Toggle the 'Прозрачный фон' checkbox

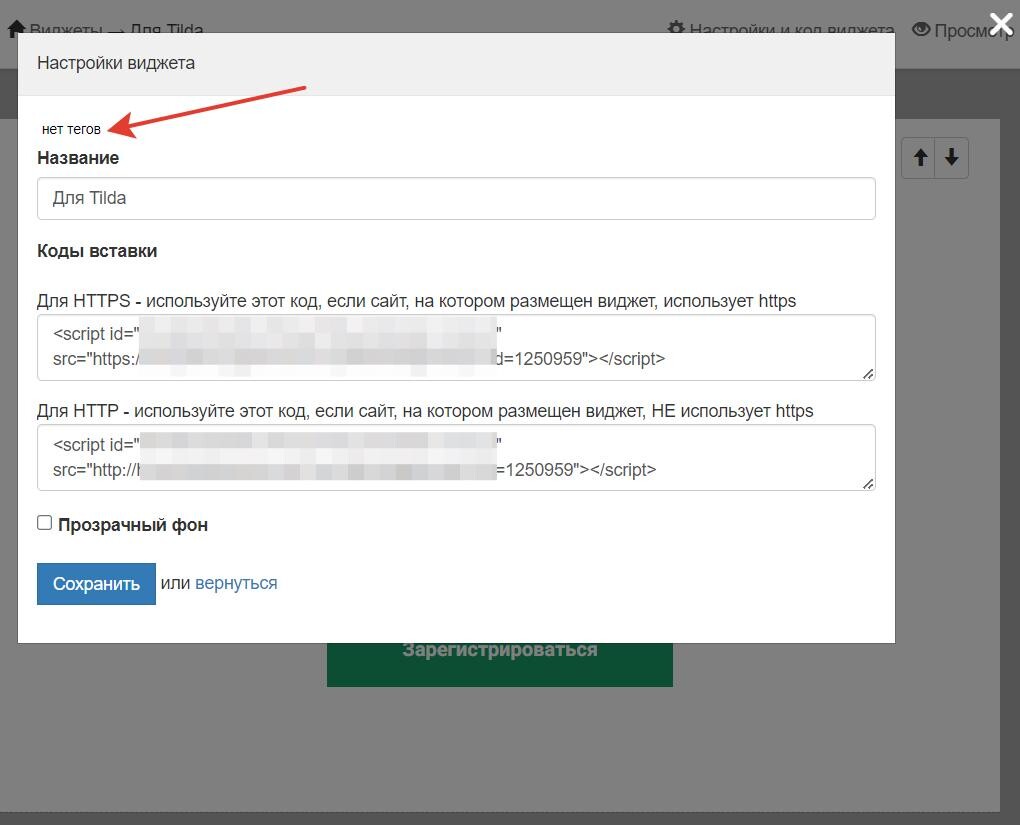[44, 522]
